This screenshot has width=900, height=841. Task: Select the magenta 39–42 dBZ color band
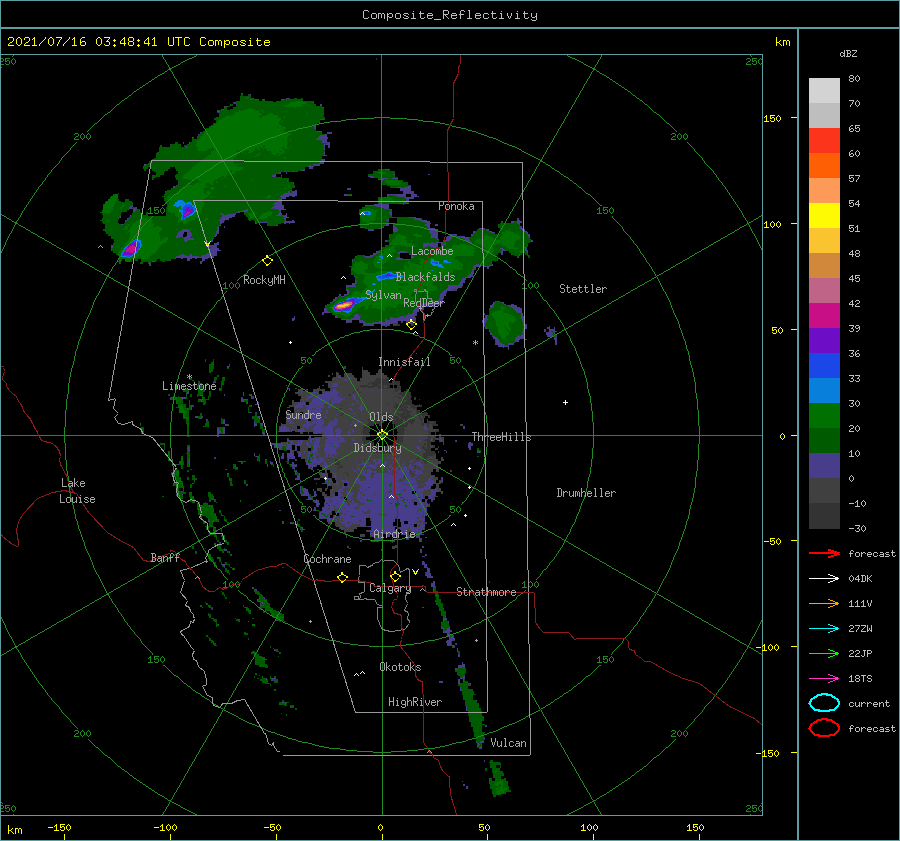(824, 316)
